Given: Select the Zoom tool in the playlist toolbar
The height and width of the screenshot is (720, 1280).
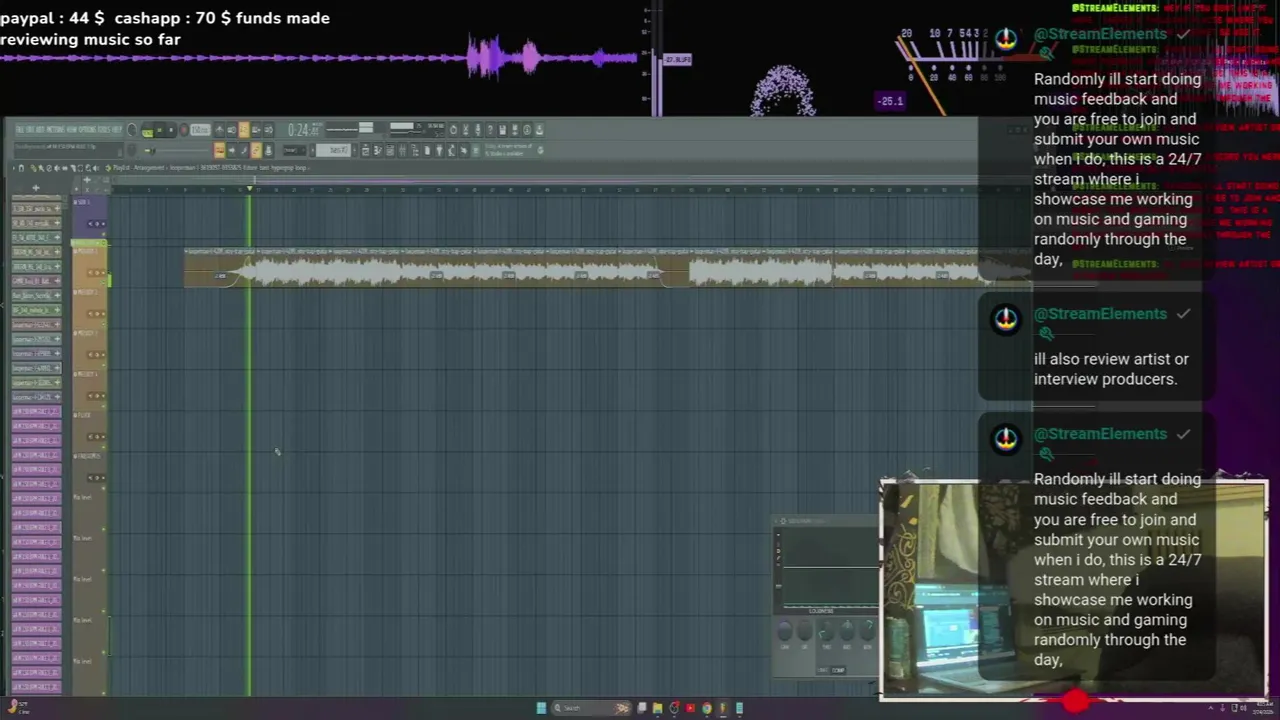Looking at the screenshot, I should point(88,168).
